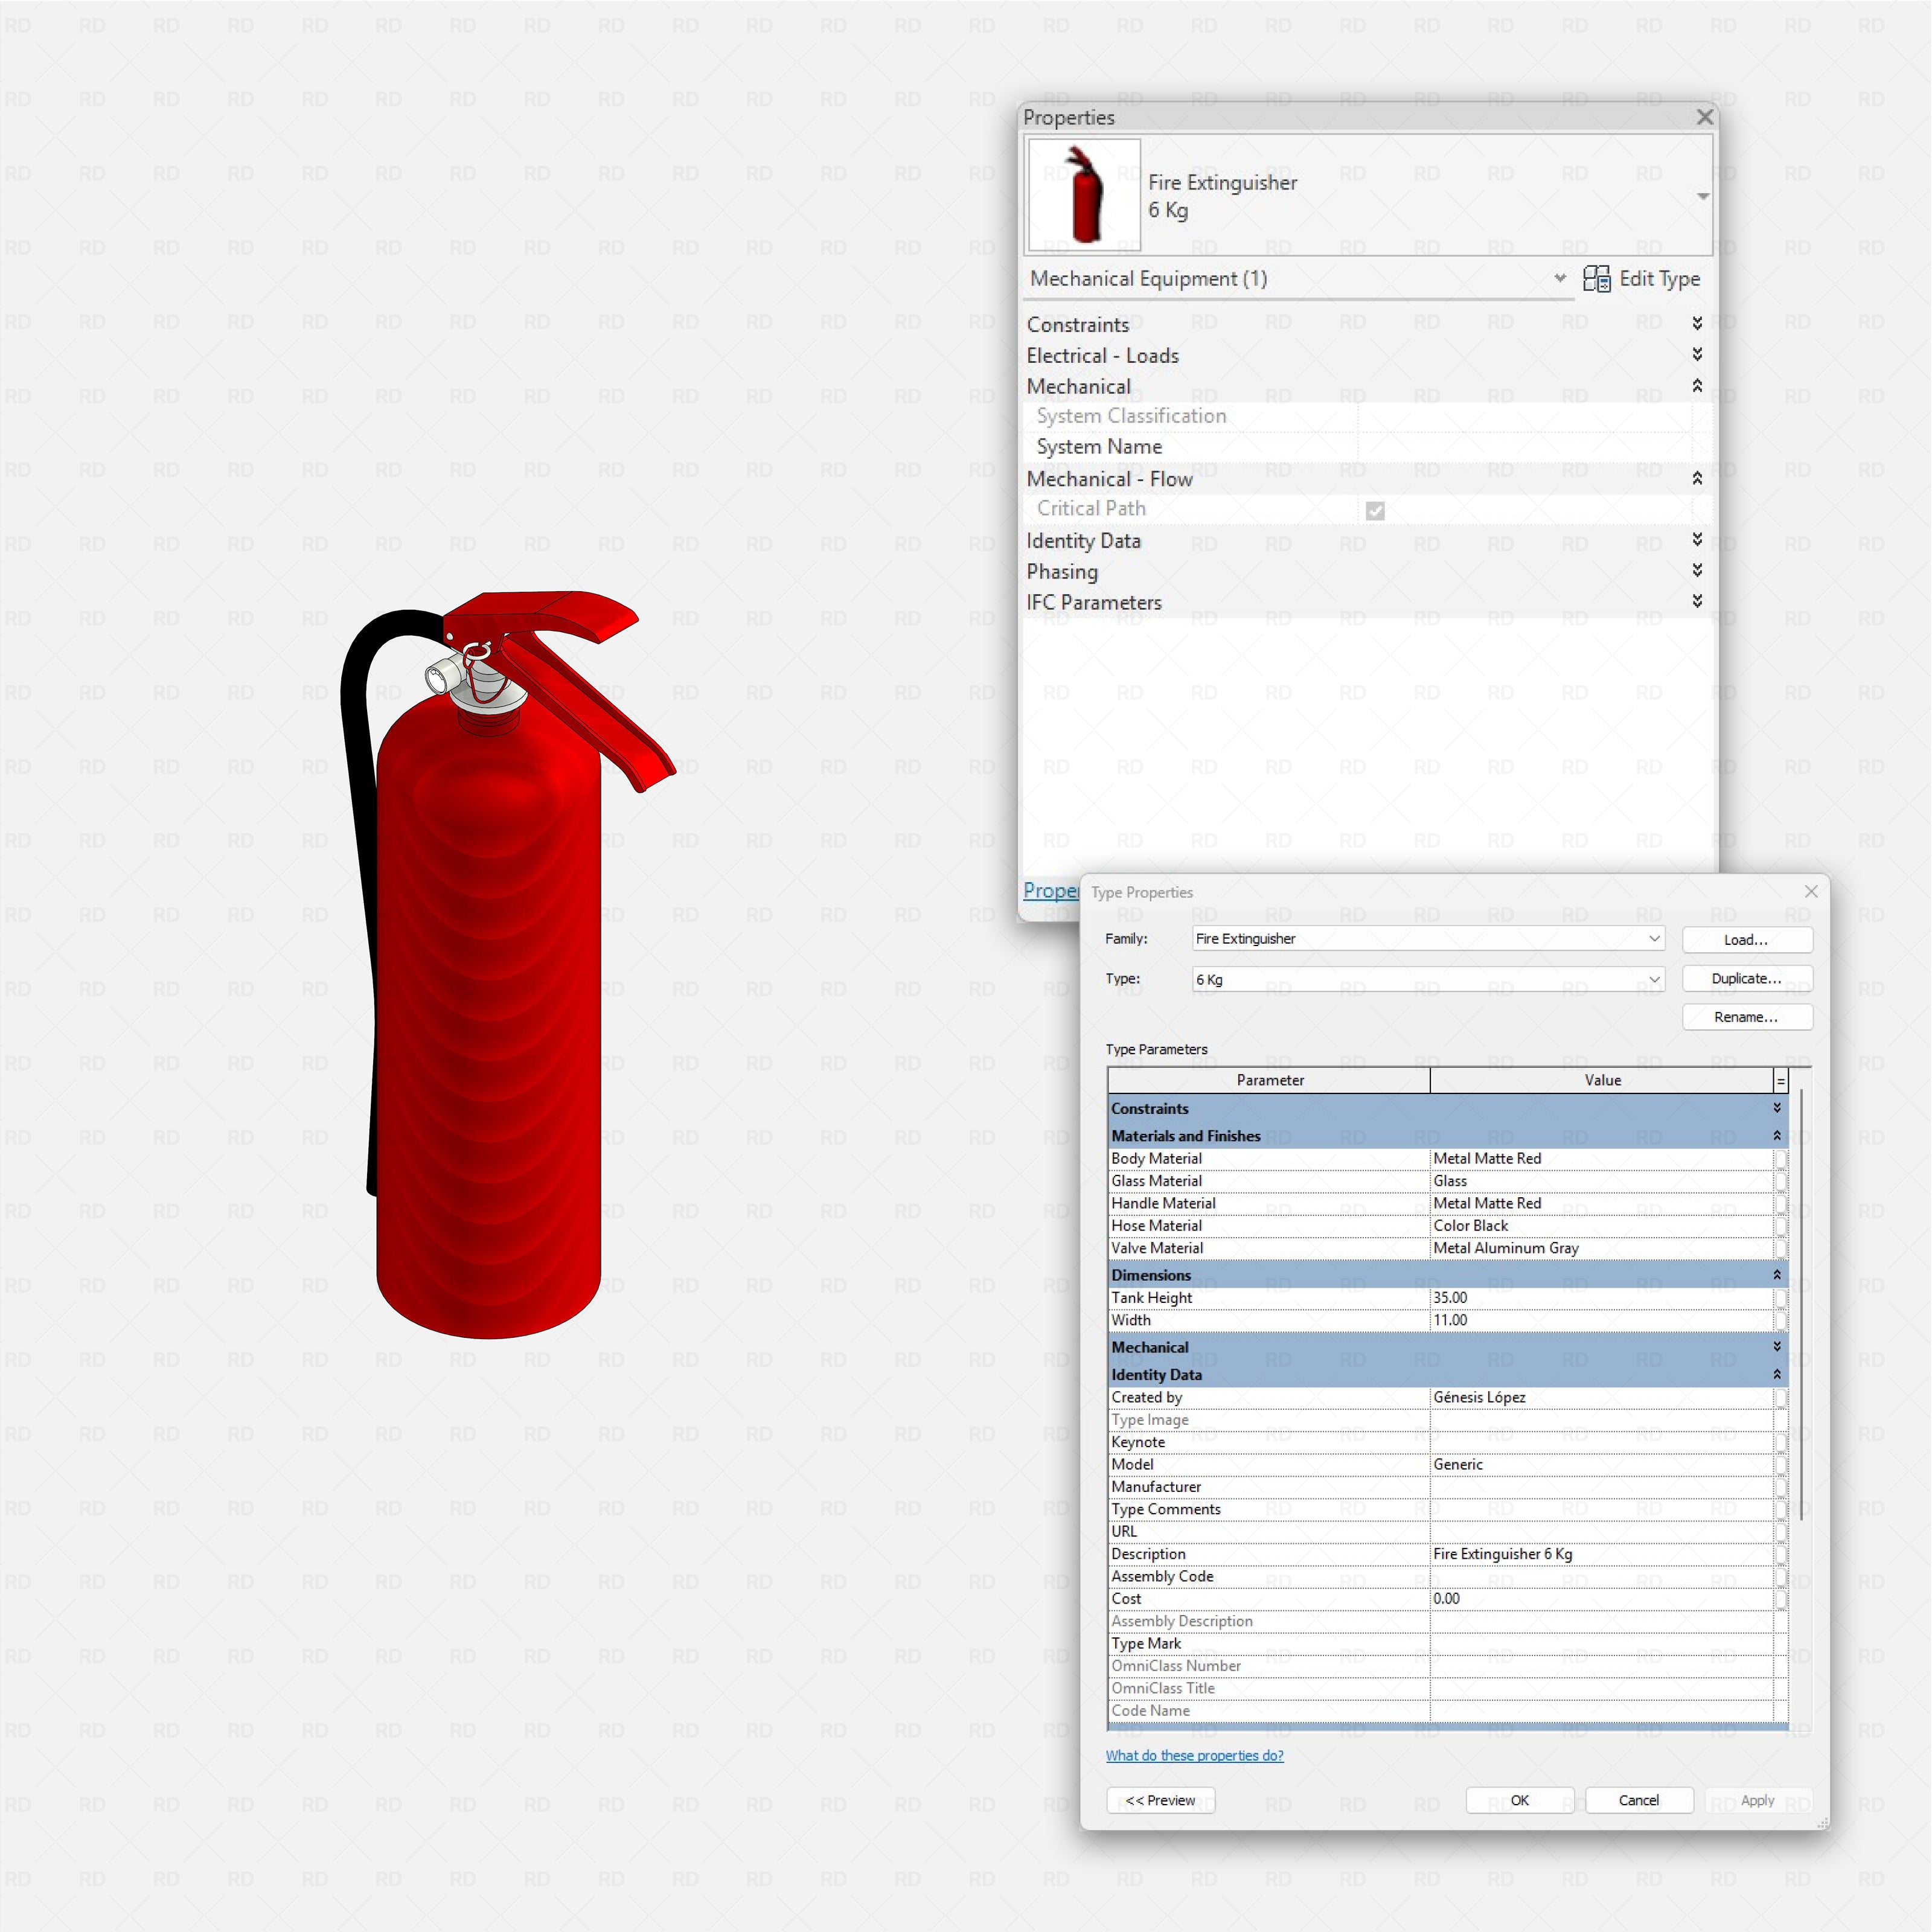The width and height of the screenshot is (1932, 1932).
Task: Expand the IFC Parameters group
Action: point(1697,601)
